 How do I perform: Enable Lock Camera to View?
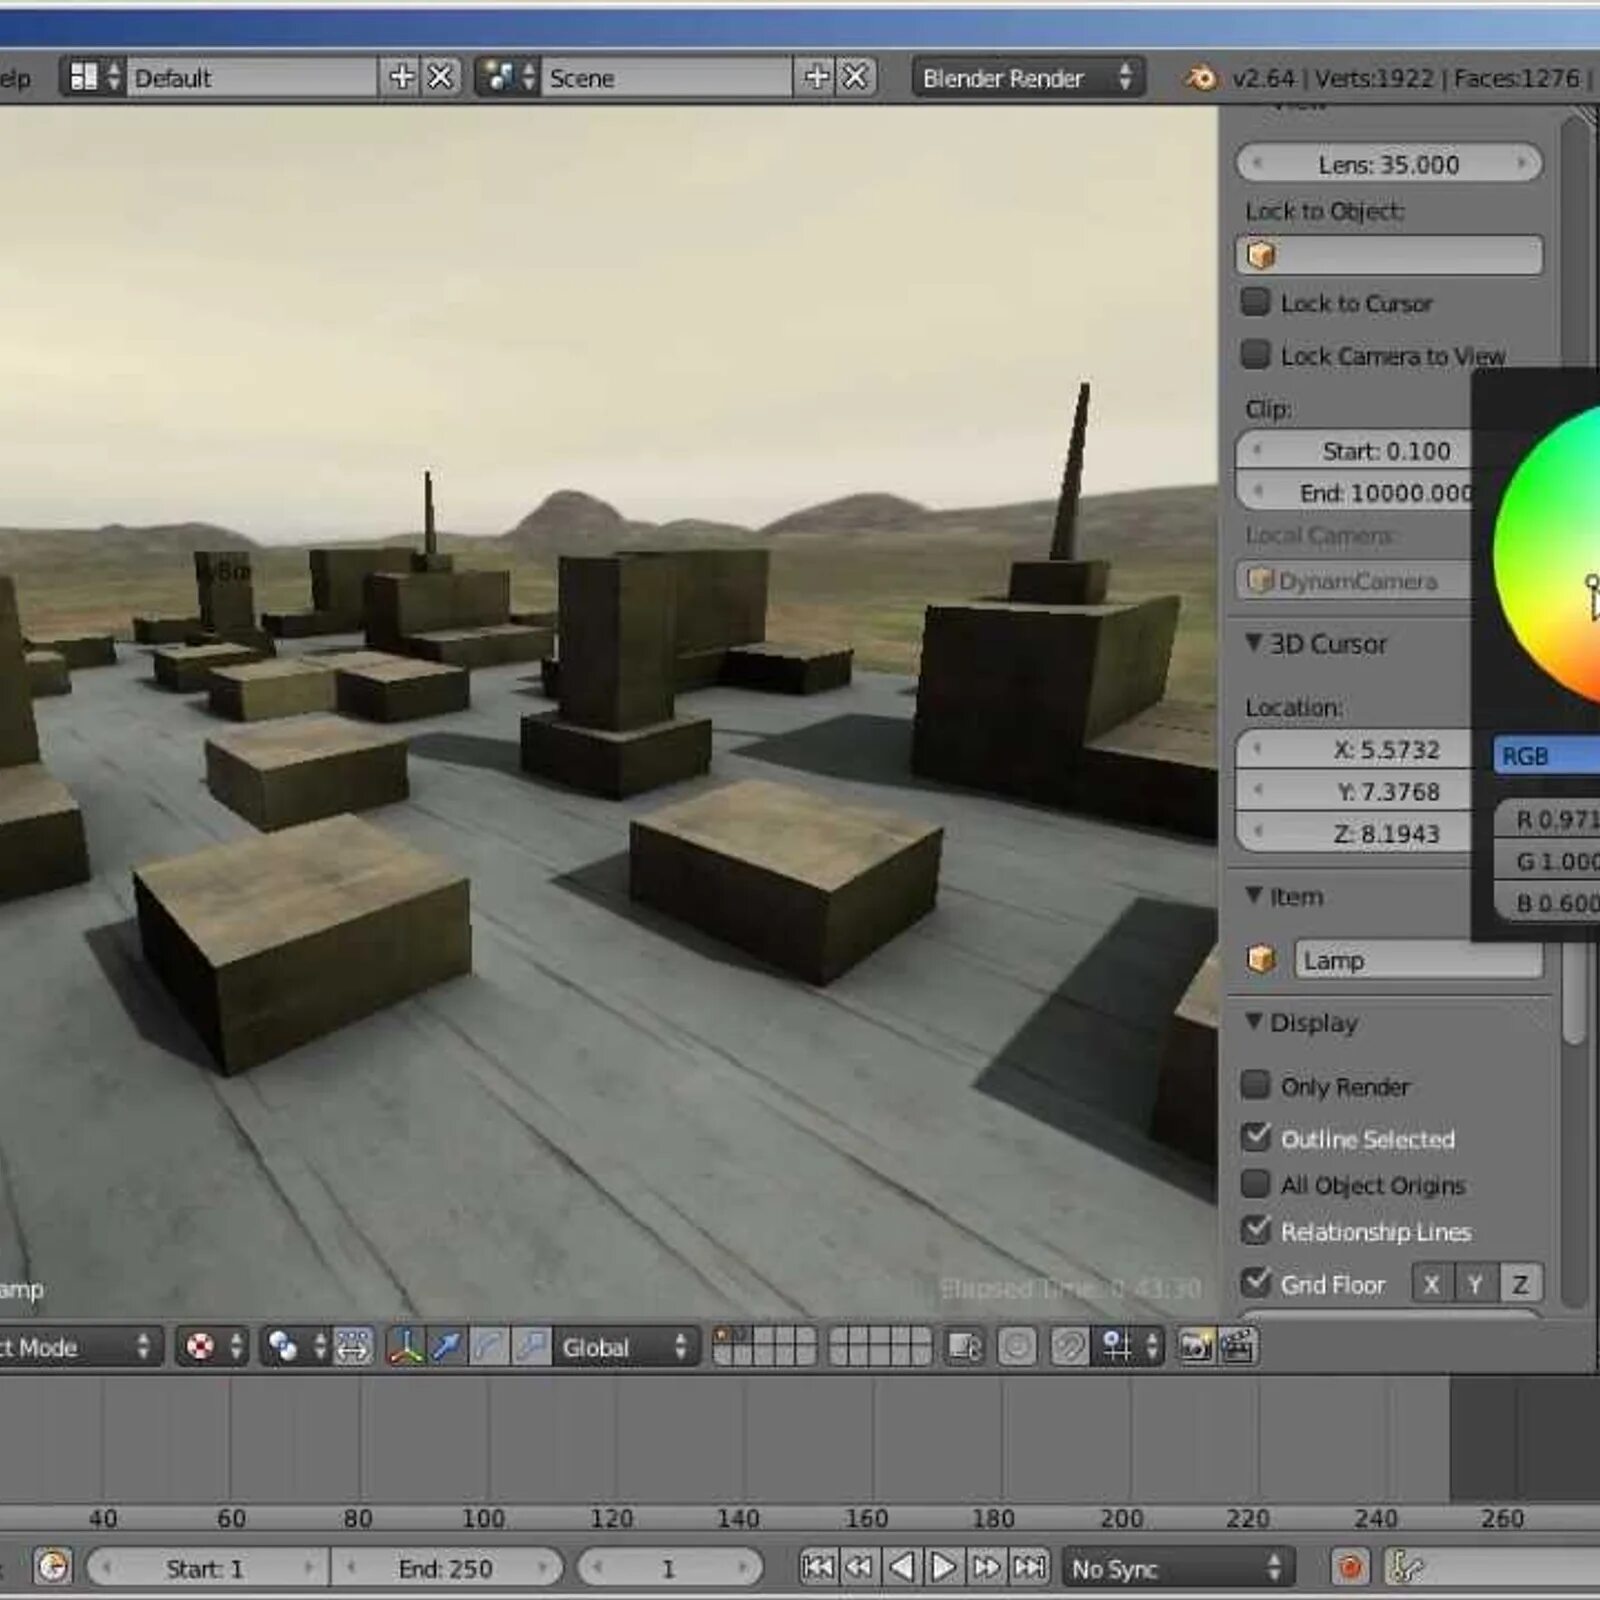(x=1255, y=355)
